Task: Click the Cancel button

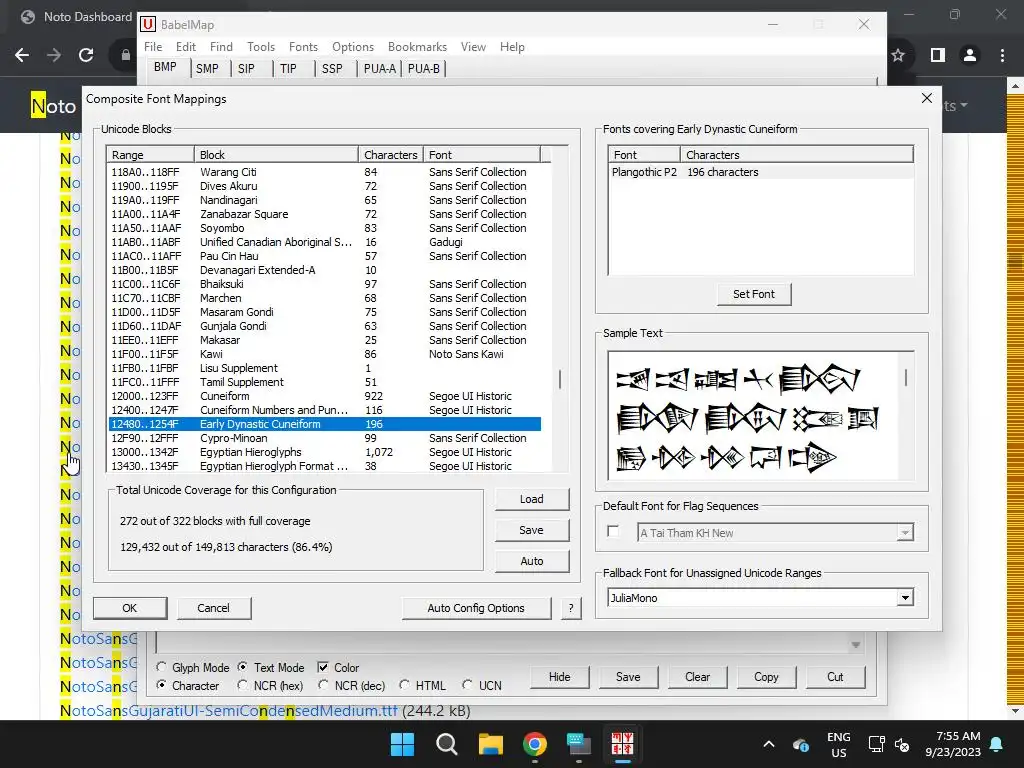Action: pos(214,608)
